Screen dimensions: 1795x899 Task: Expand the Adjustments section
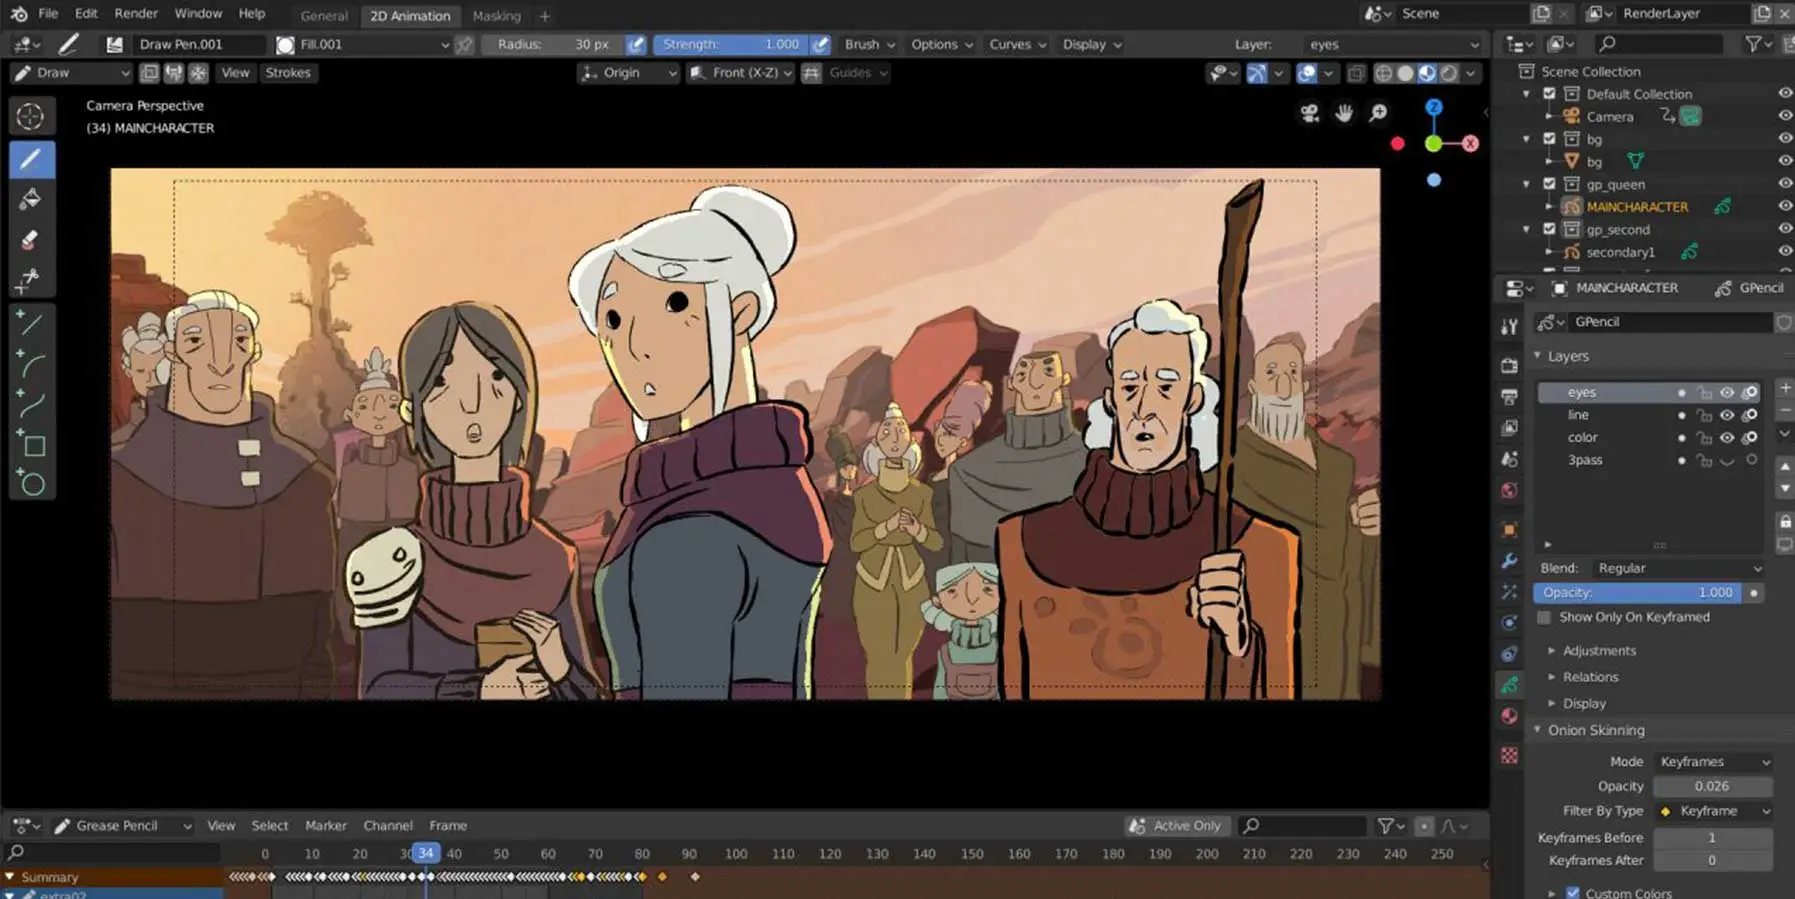[x=1599, y=651]
